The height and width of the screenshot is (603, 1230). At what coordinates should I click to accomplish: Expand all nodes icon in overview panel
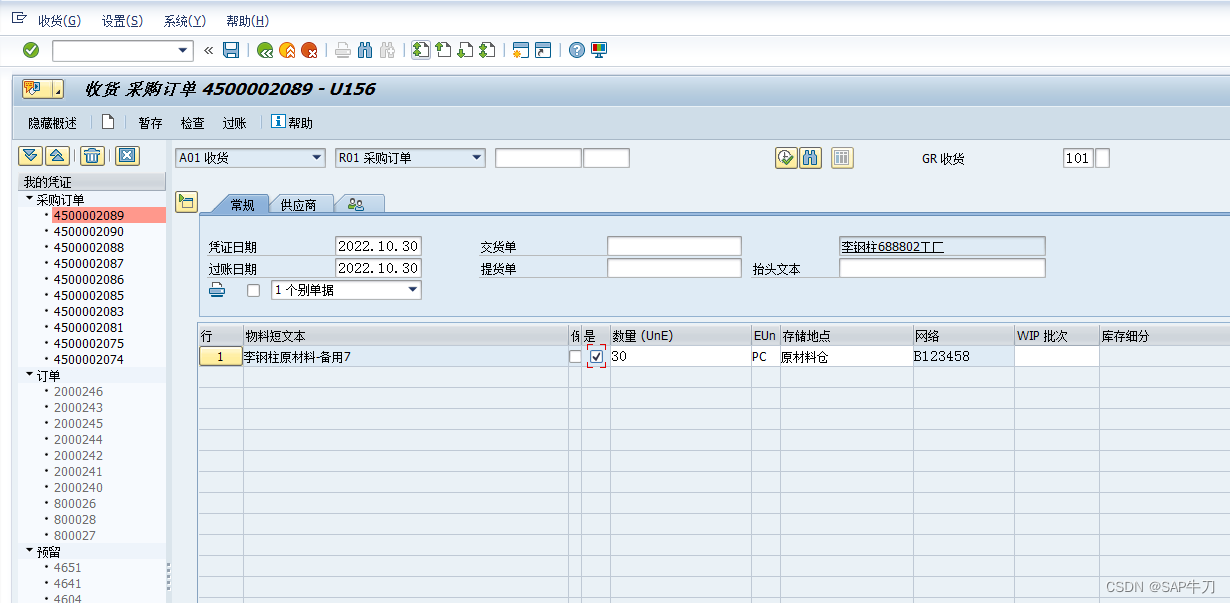[30, 155]
